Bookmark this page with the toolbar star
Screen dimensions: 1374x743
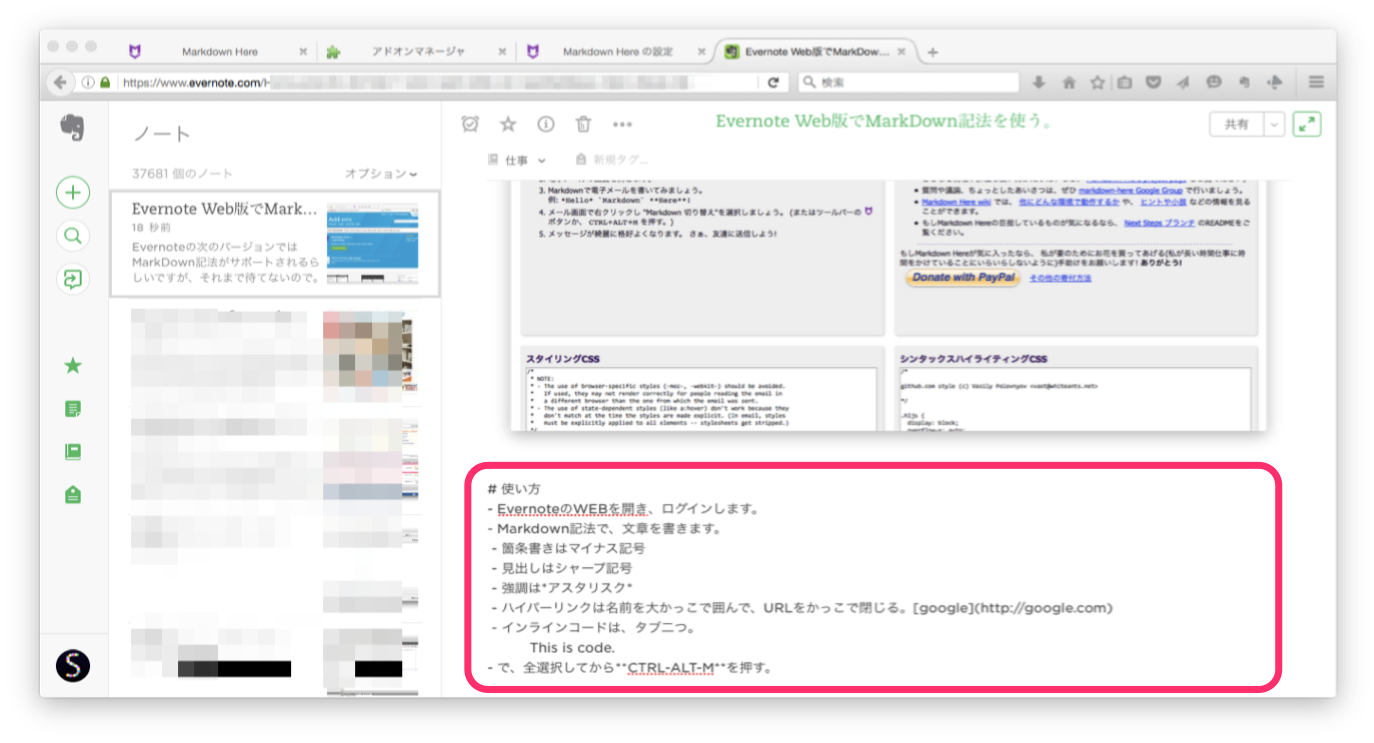point(1097,83)
